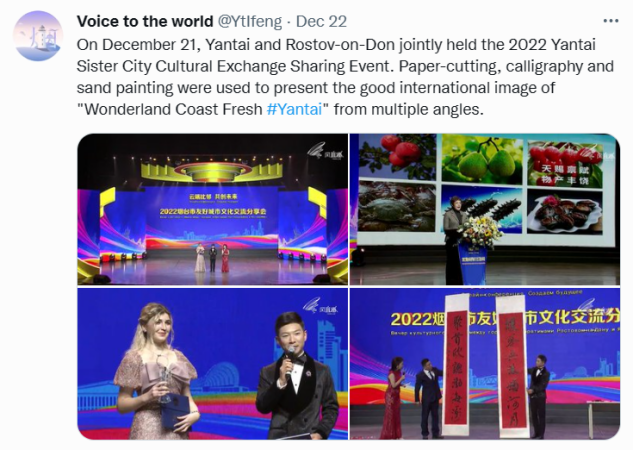Open the photo of speaker at podium
This screenshot has width=633, height=450.
coord(485,209)
